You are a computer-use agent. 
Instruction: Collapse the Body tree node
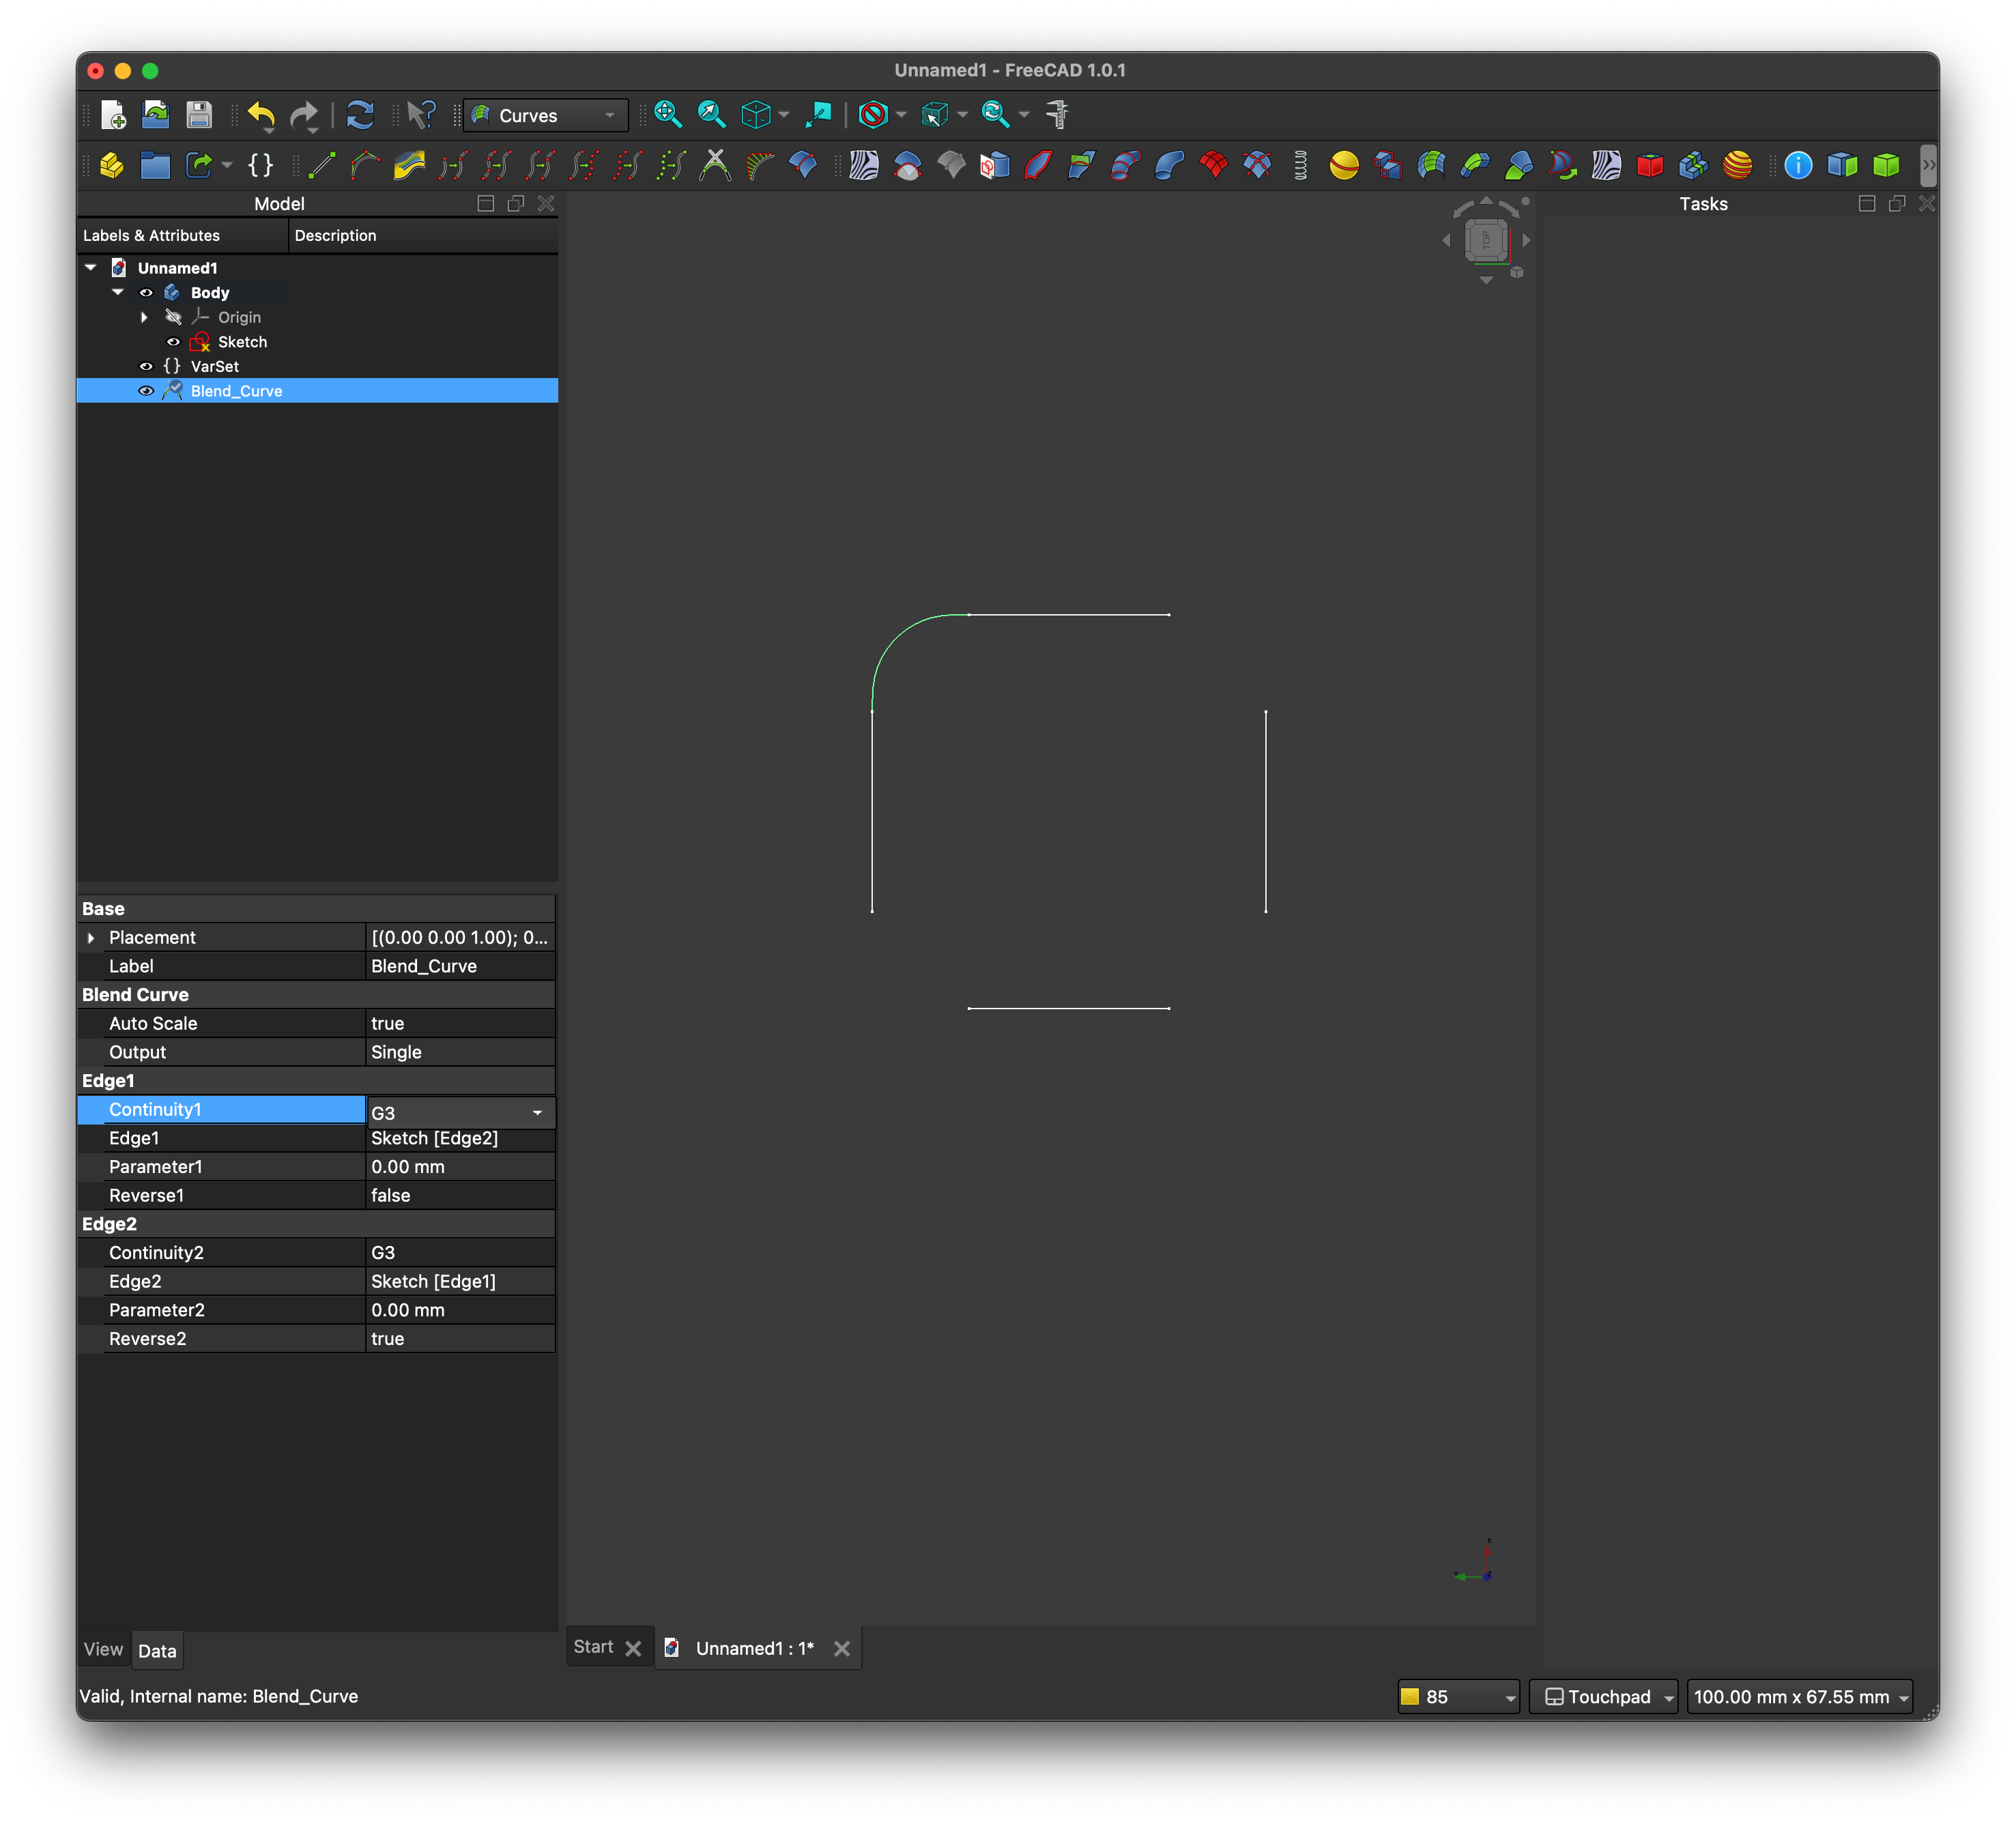(x=118, y=293)
